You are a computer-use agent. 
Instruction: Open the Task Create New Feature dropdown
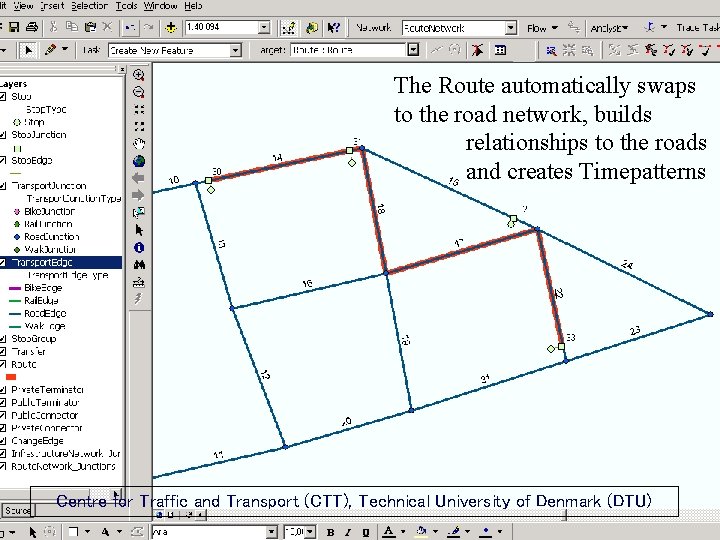pyautogui.click(x=236, y=50)
